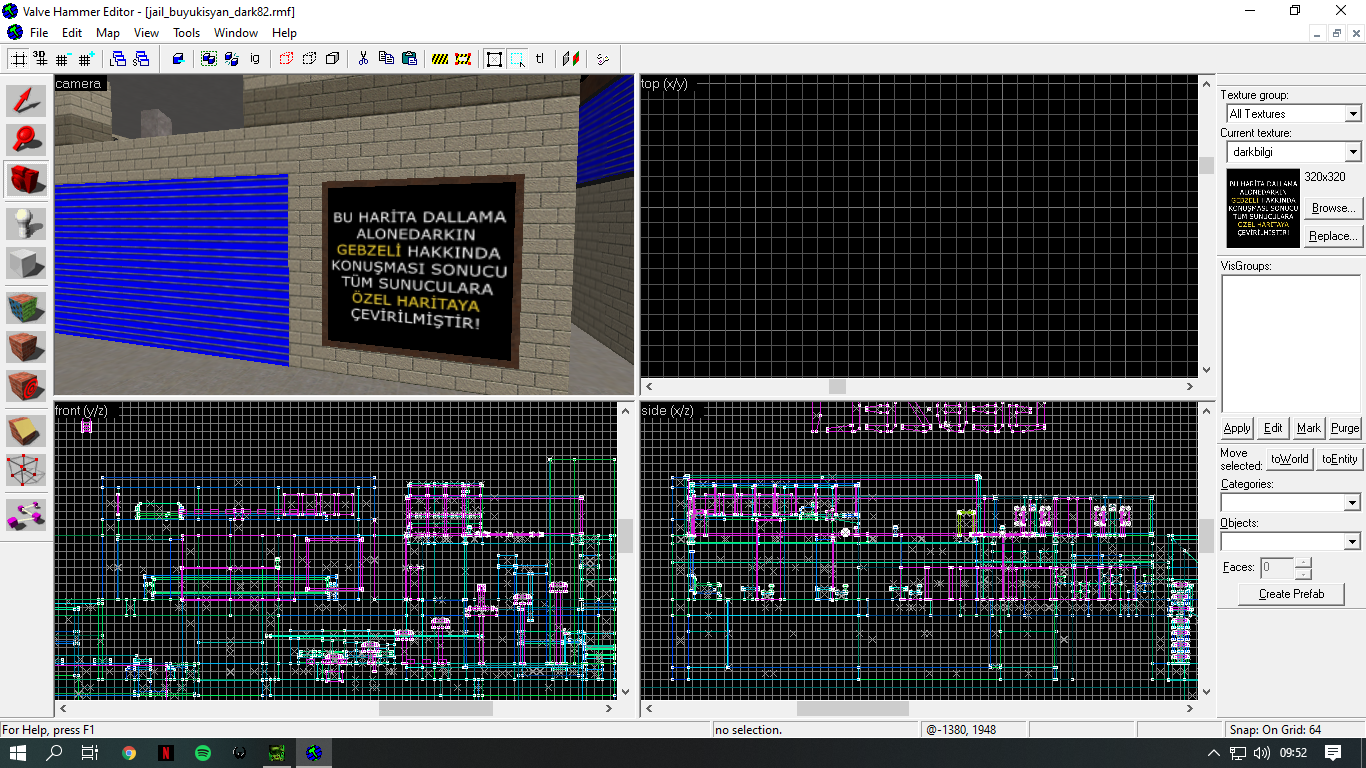Image resolution: width=1366 pixels, height=768 pixels.
Task: Toggle auto selection mode button
Action: tap(517, 59)
